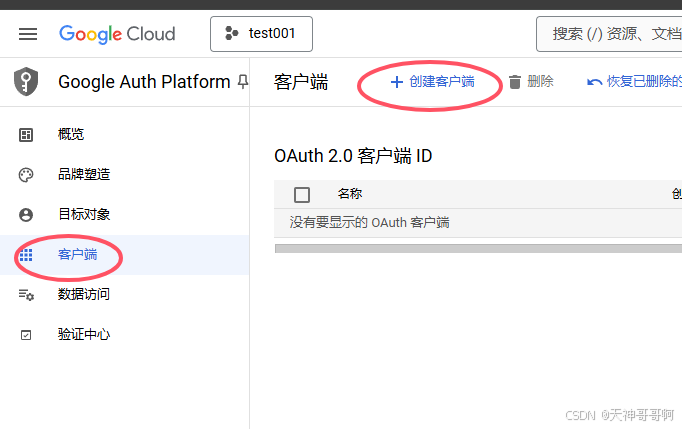Viewport: 682px width, 429px height.
Task: Click 恢复已删除的 restore button
Action: pyautogui.click(x=634, y=81)
